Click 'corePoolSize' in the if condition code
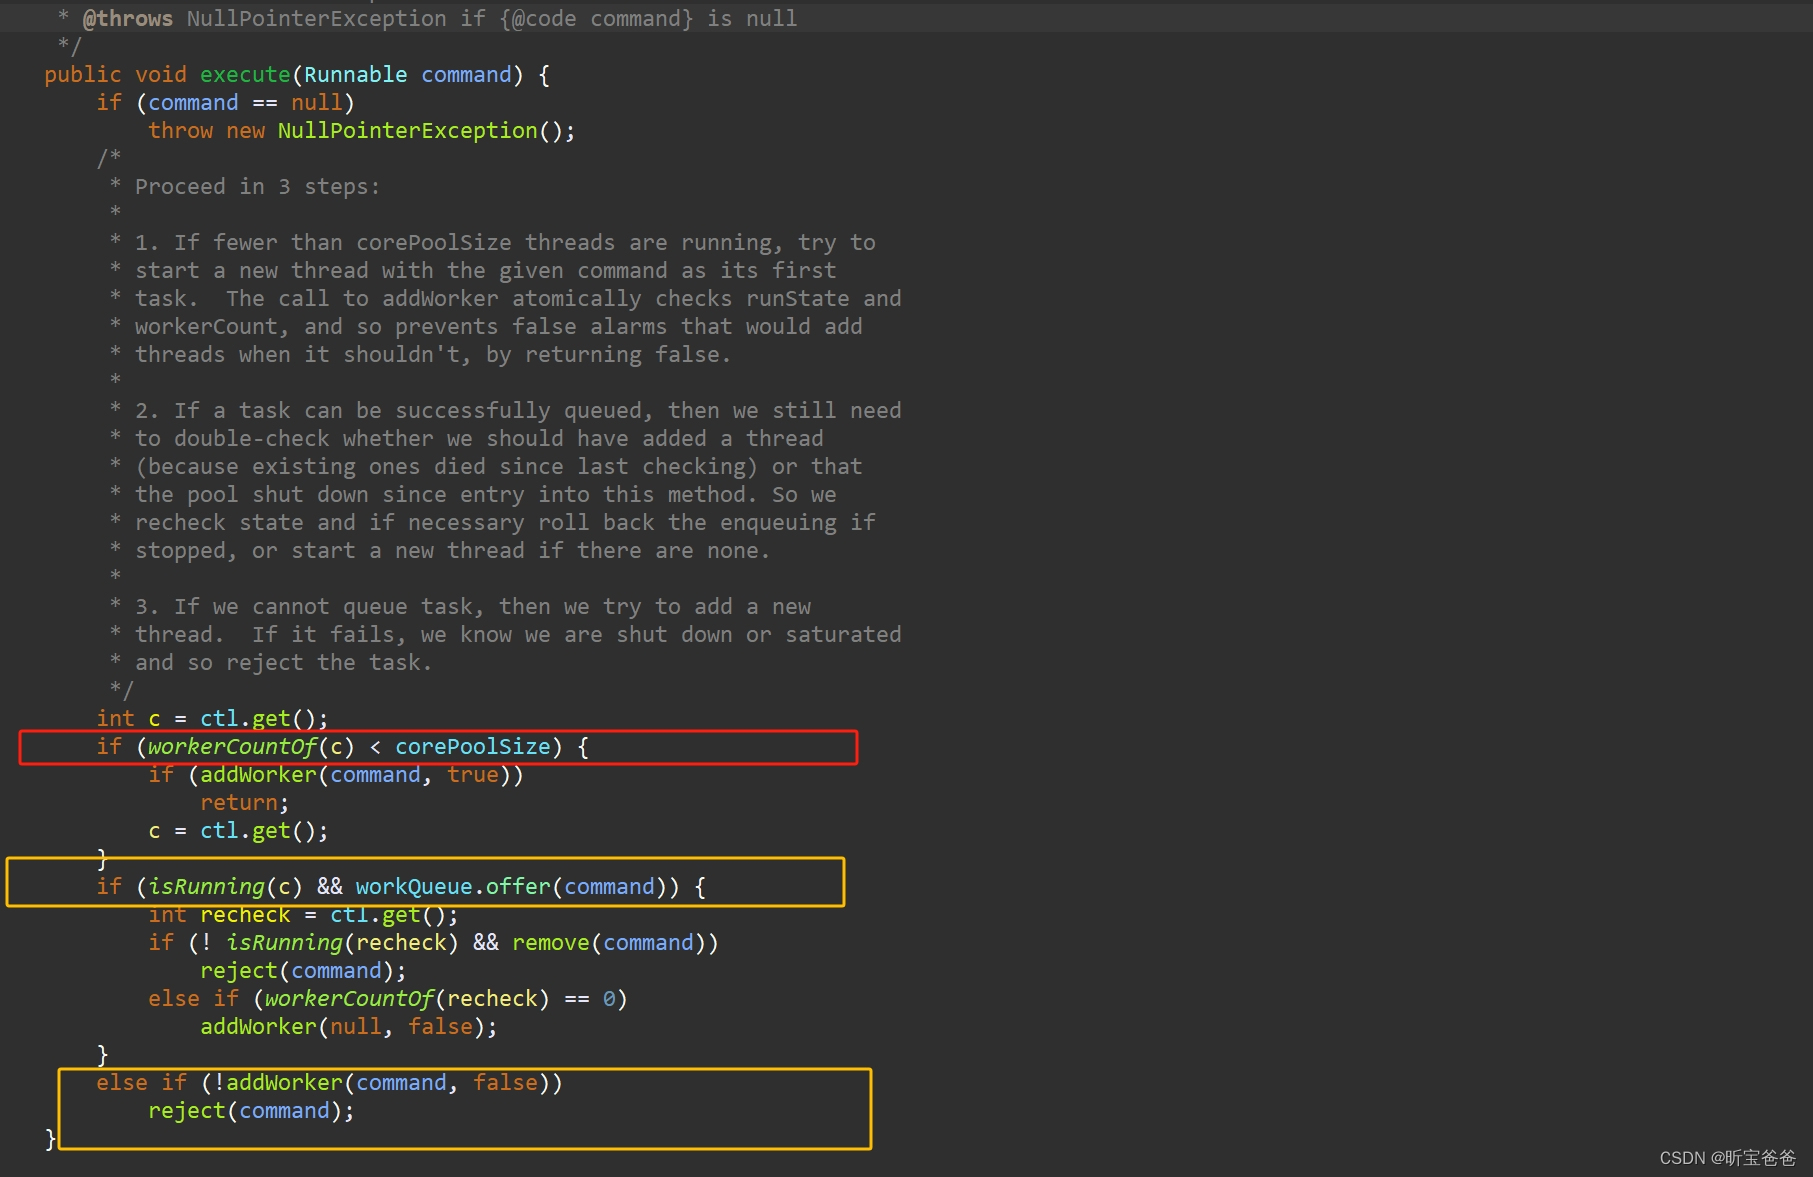 tap(473, 747)
